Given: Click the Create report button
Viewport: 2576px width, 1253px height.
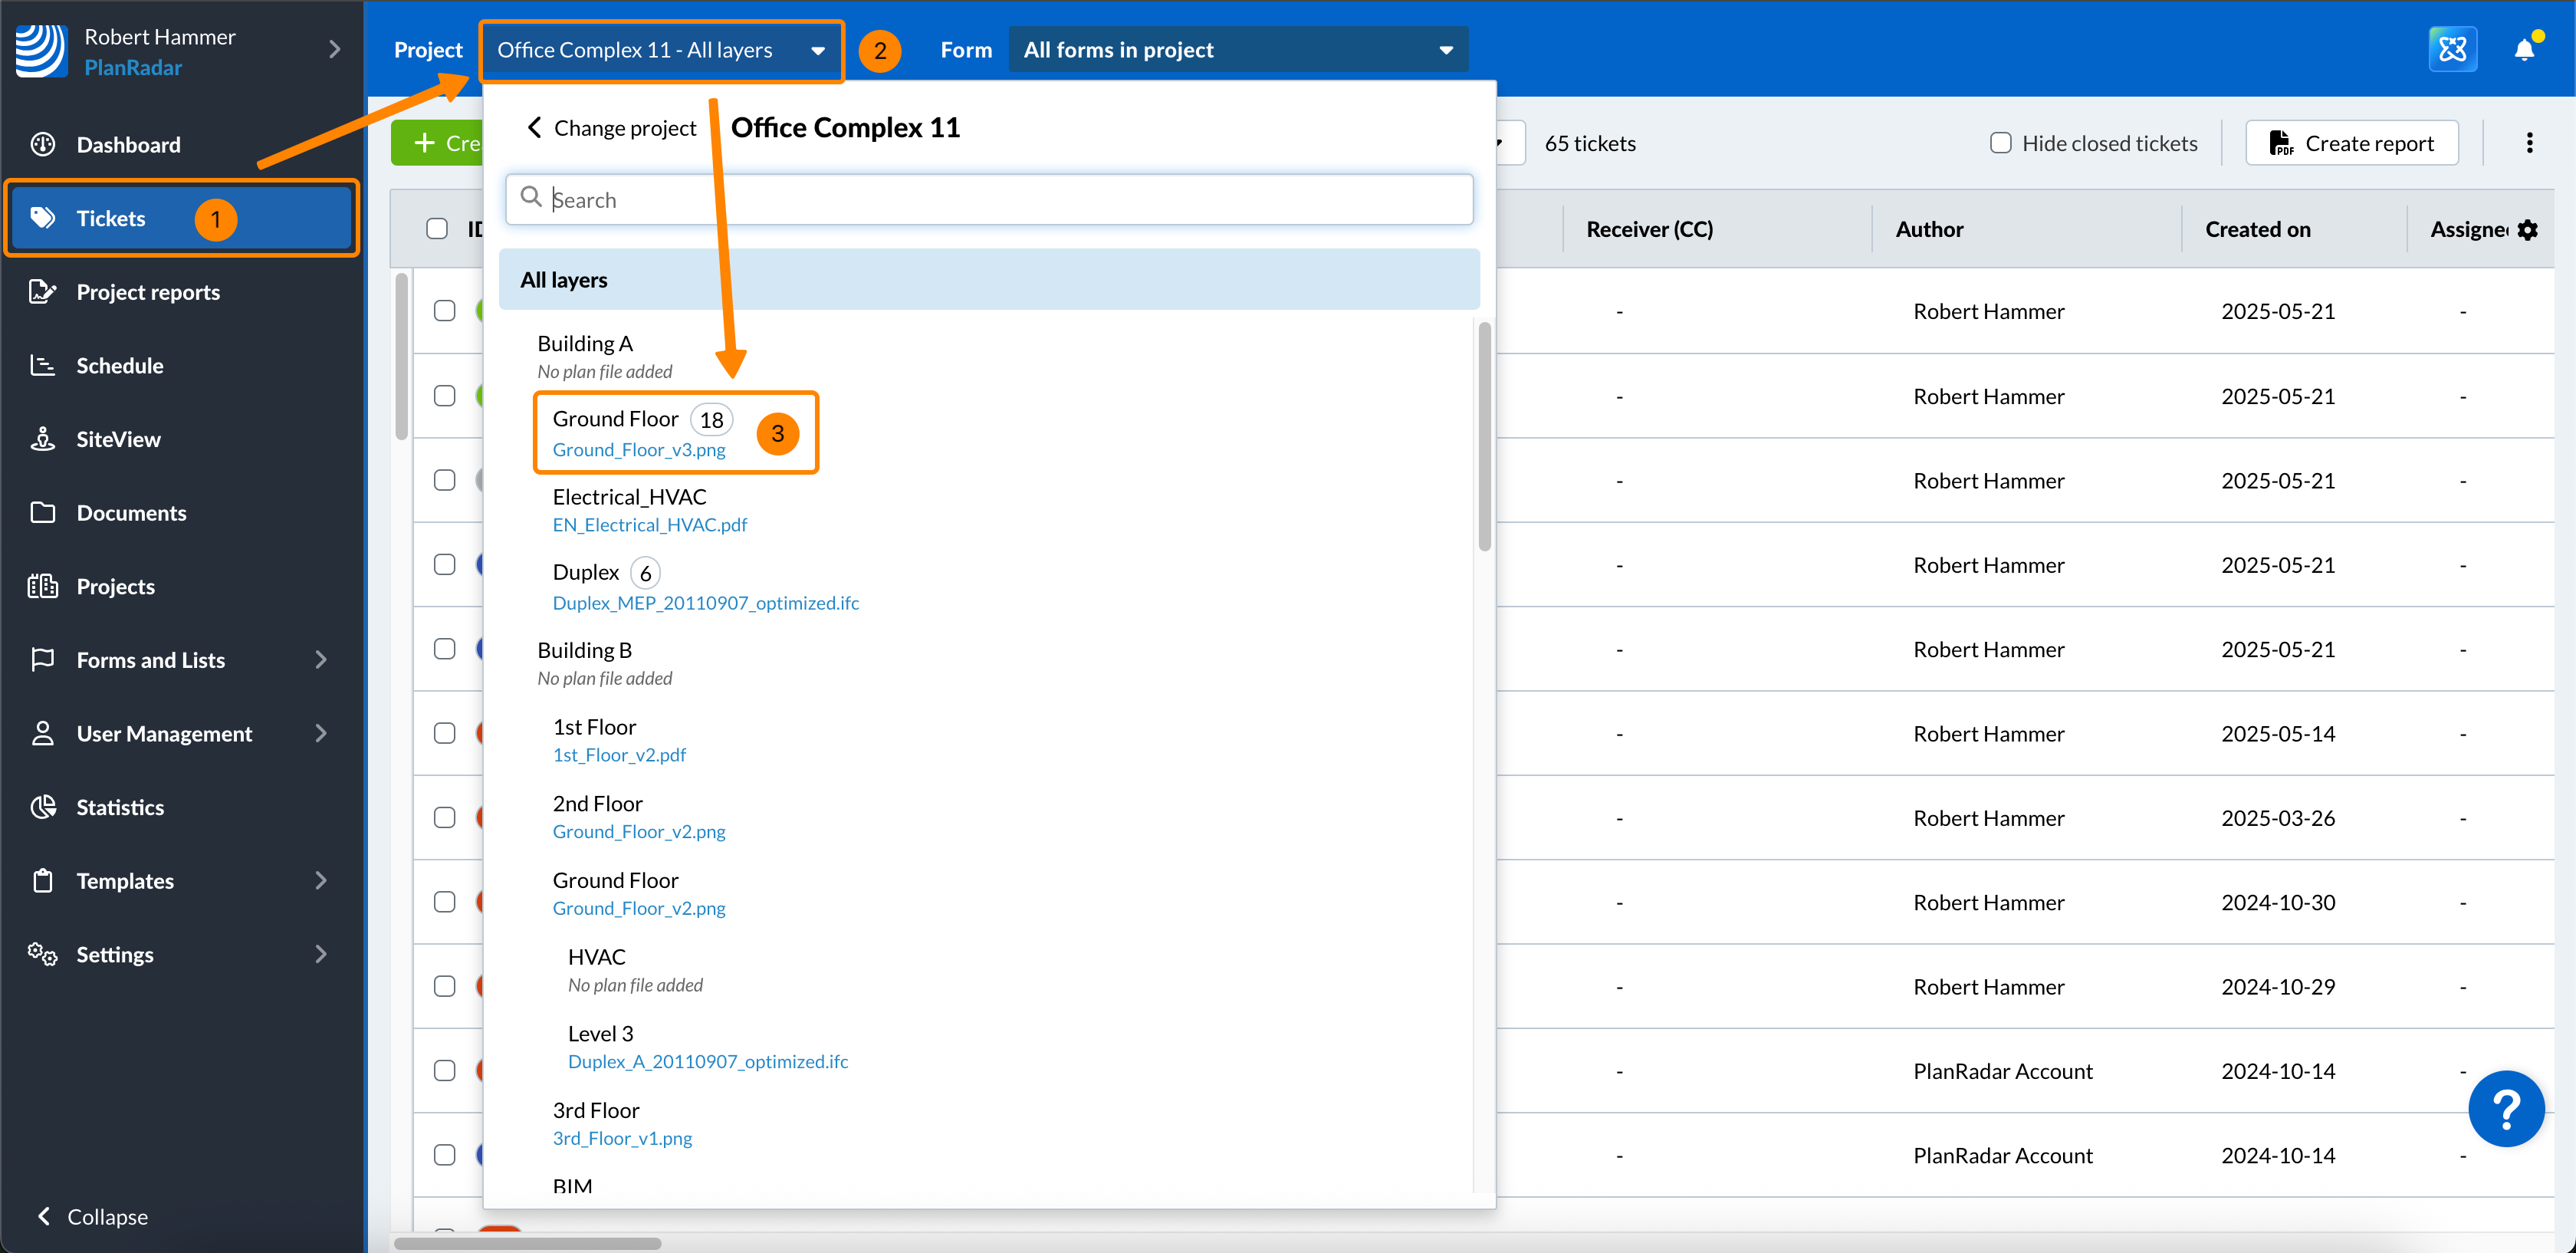Looking at the screenshot, I should point(2351,143).
